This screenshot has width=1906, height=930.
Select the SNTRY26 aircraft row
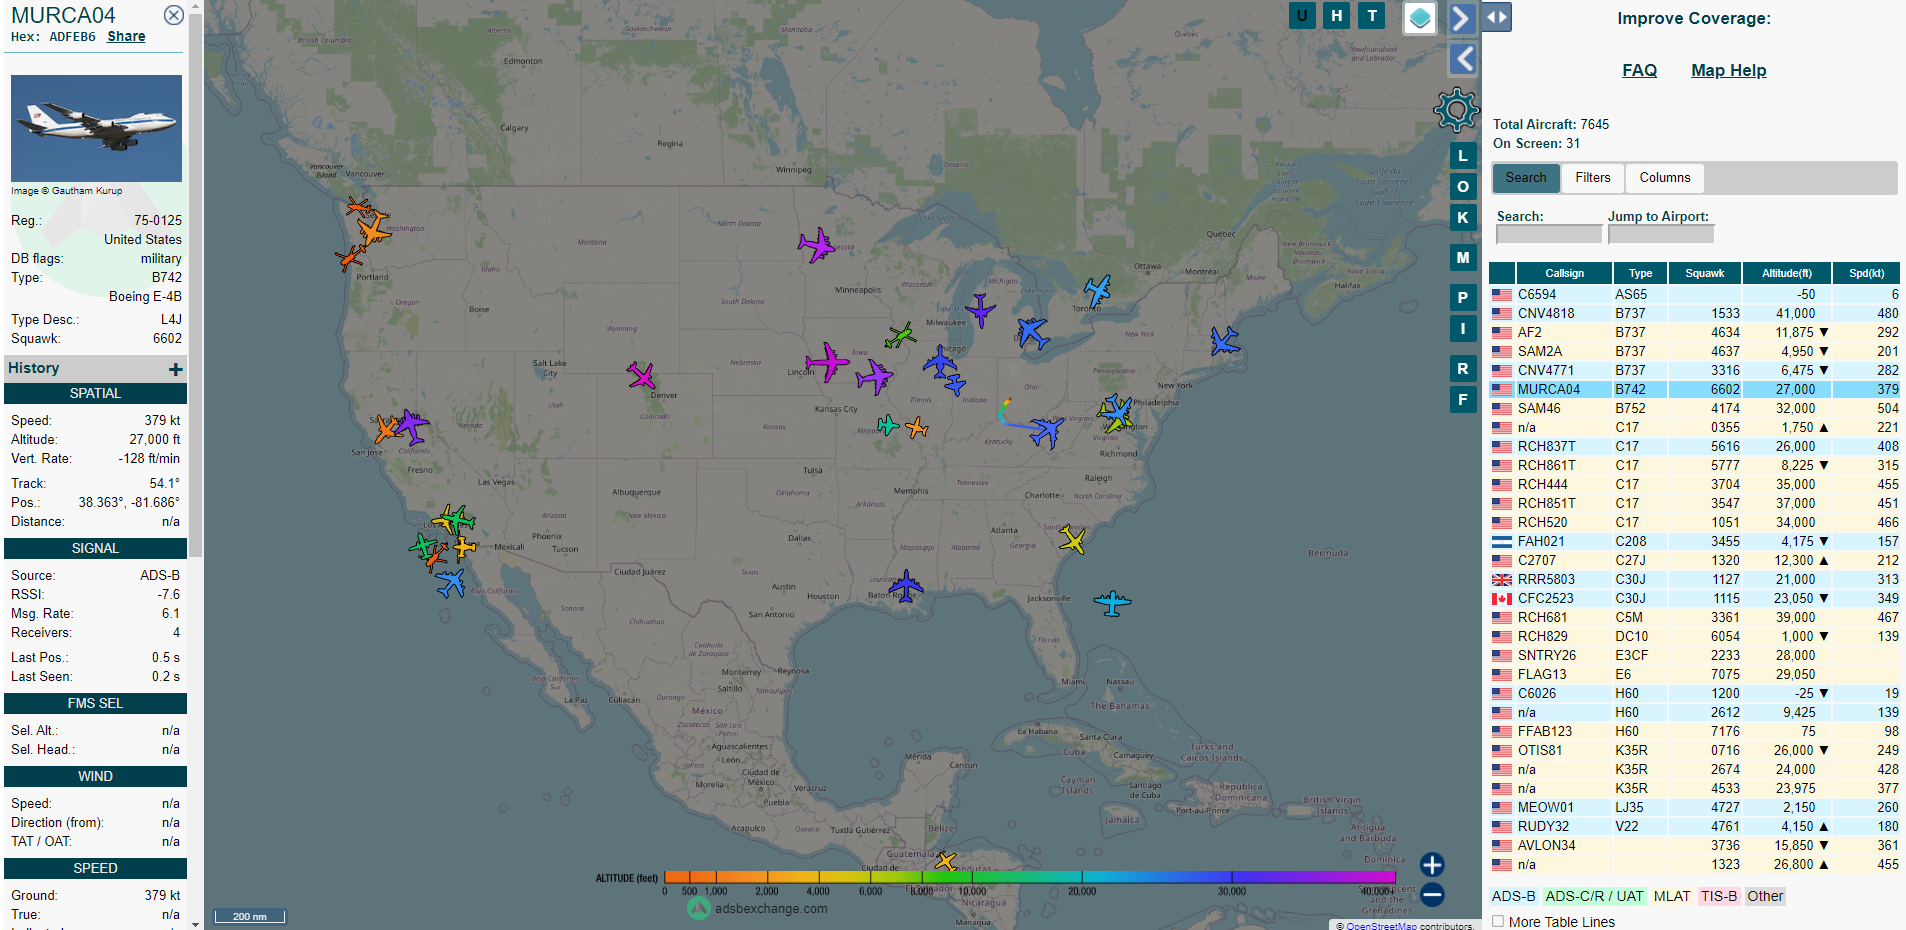pyautogui.click(x=1694, y=655)
